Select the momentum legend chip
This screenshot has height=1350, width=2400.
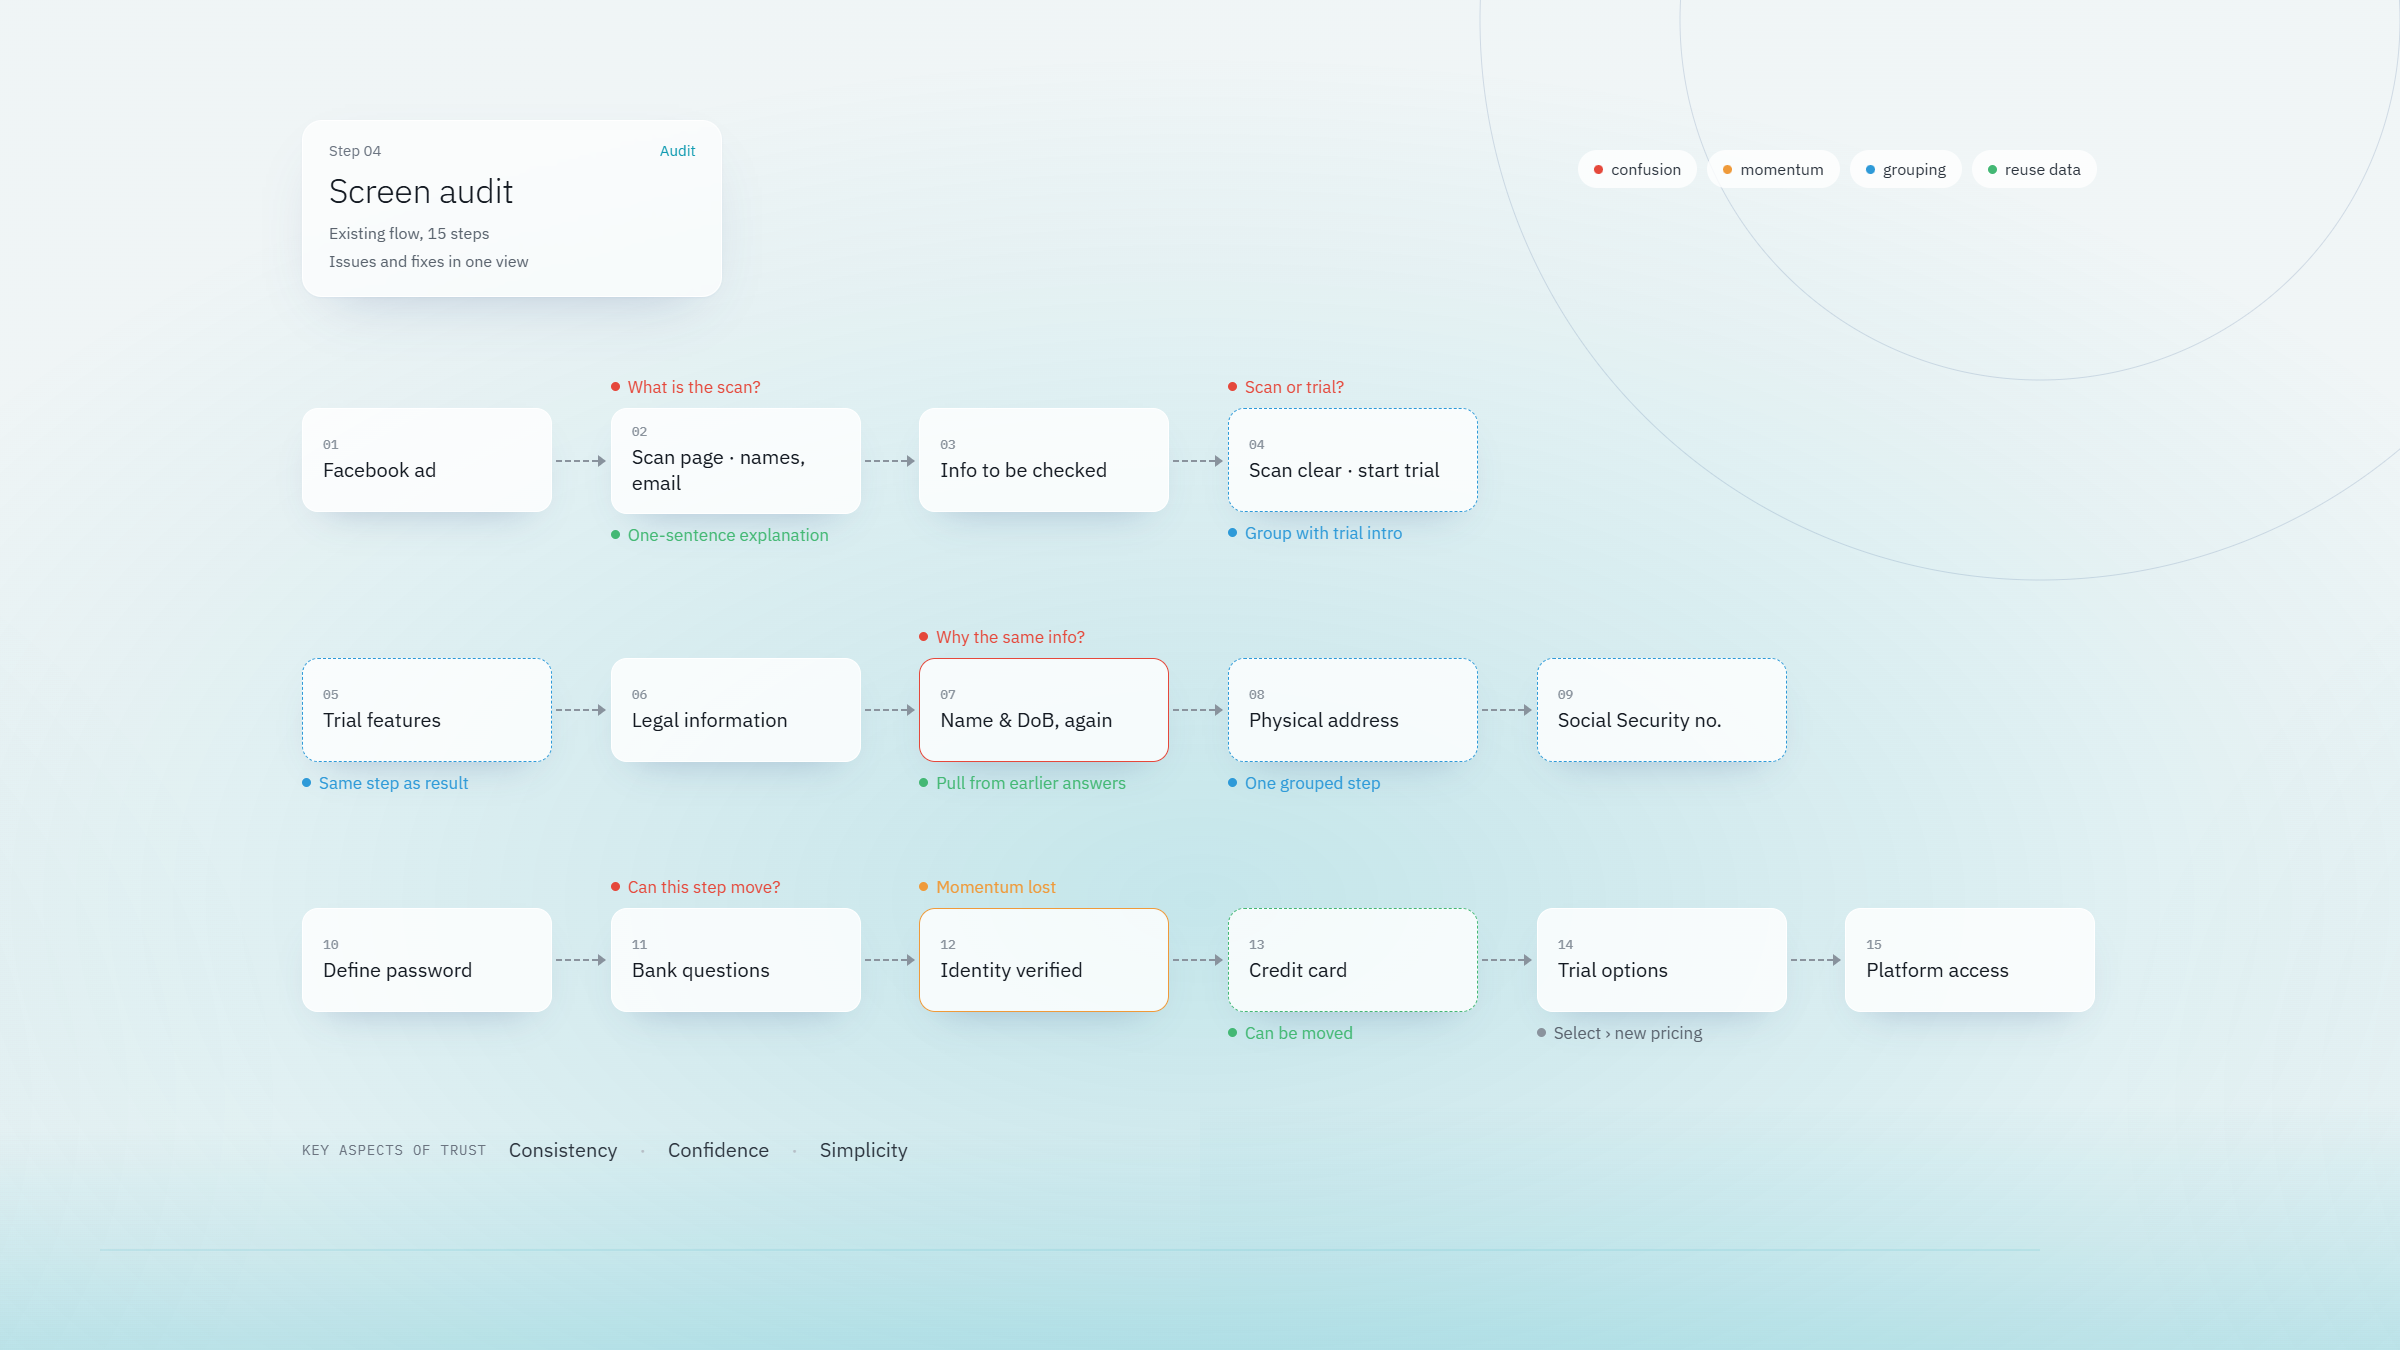click(1773, 170)
